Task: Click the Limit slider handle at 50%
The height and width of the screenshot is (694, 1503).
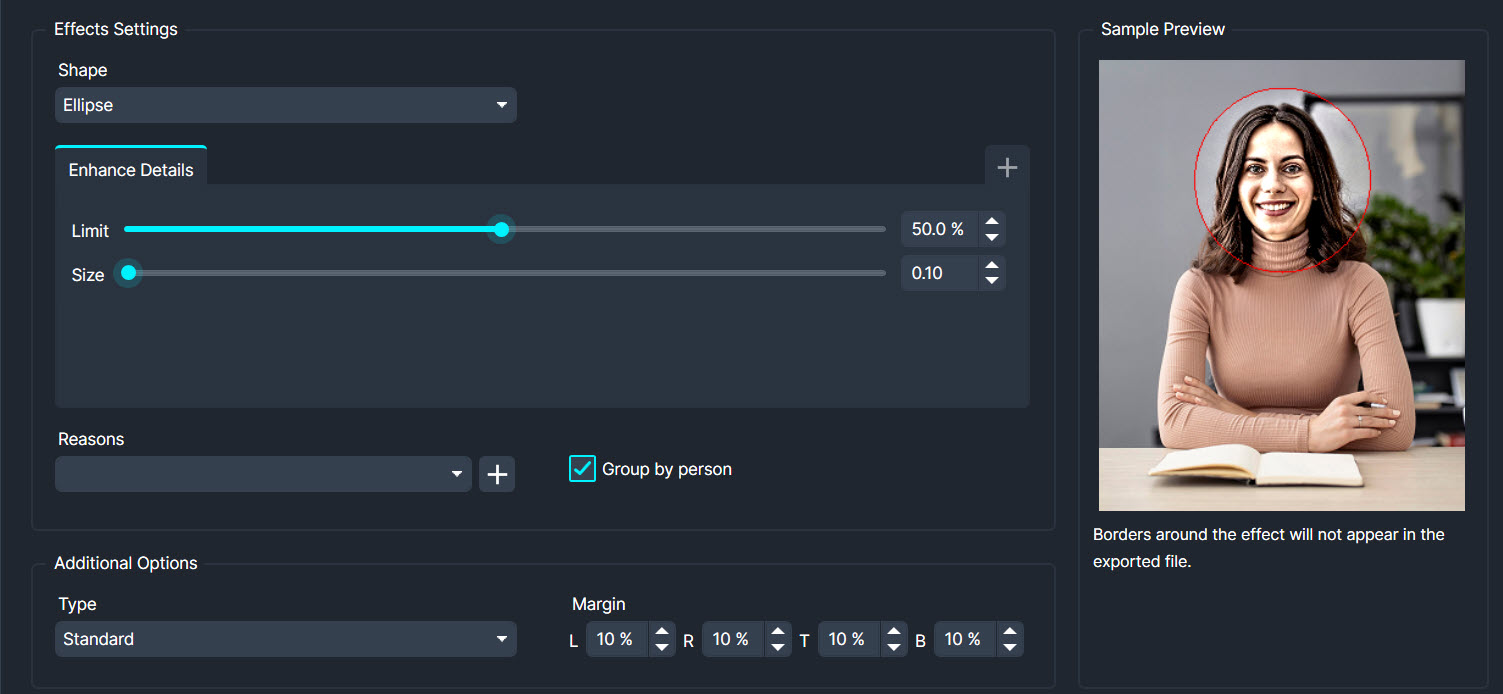Action: (x=501, y=229)
